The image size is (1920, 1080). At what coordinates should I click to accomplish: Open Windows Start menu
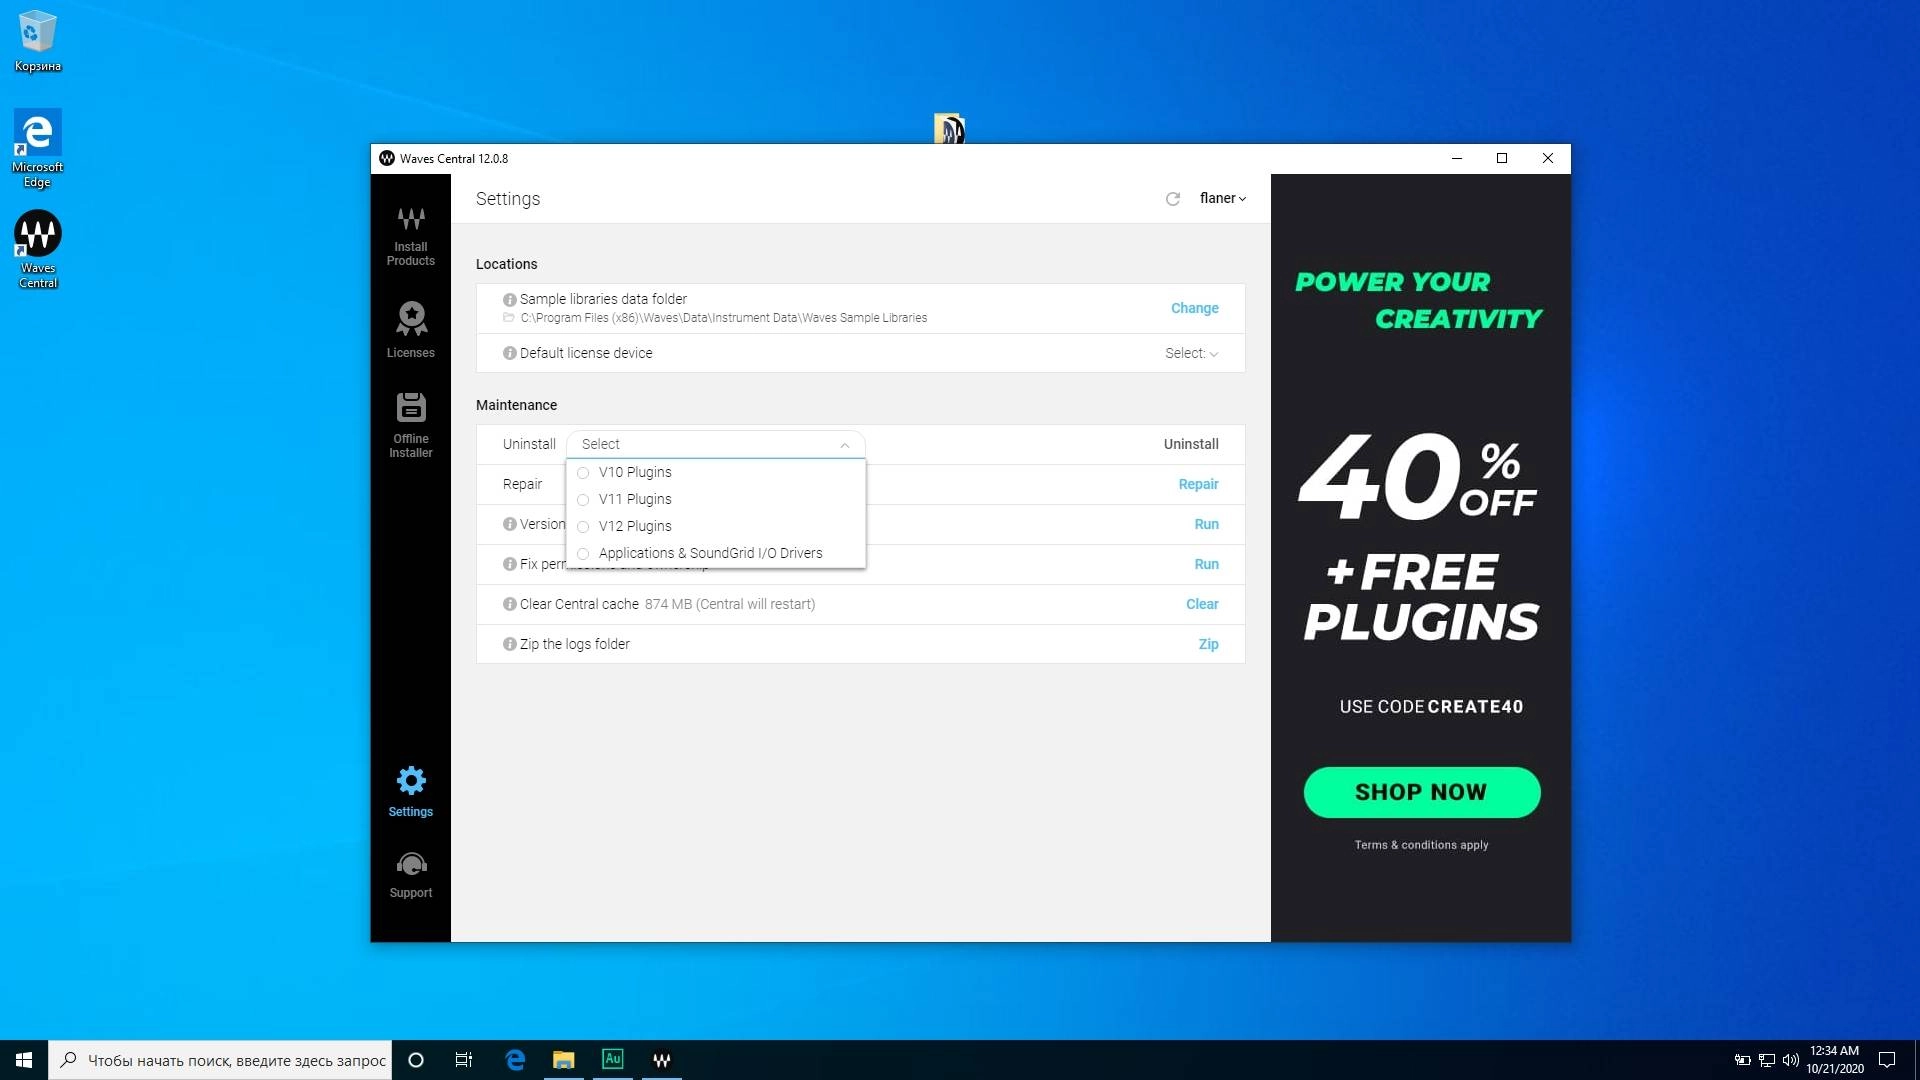24,1060
